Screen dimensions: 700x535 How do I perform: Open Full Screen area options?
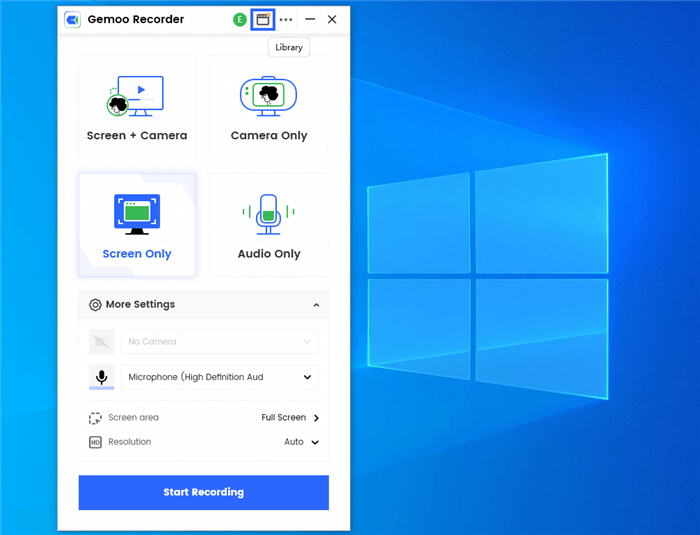[x=290, y=418]
